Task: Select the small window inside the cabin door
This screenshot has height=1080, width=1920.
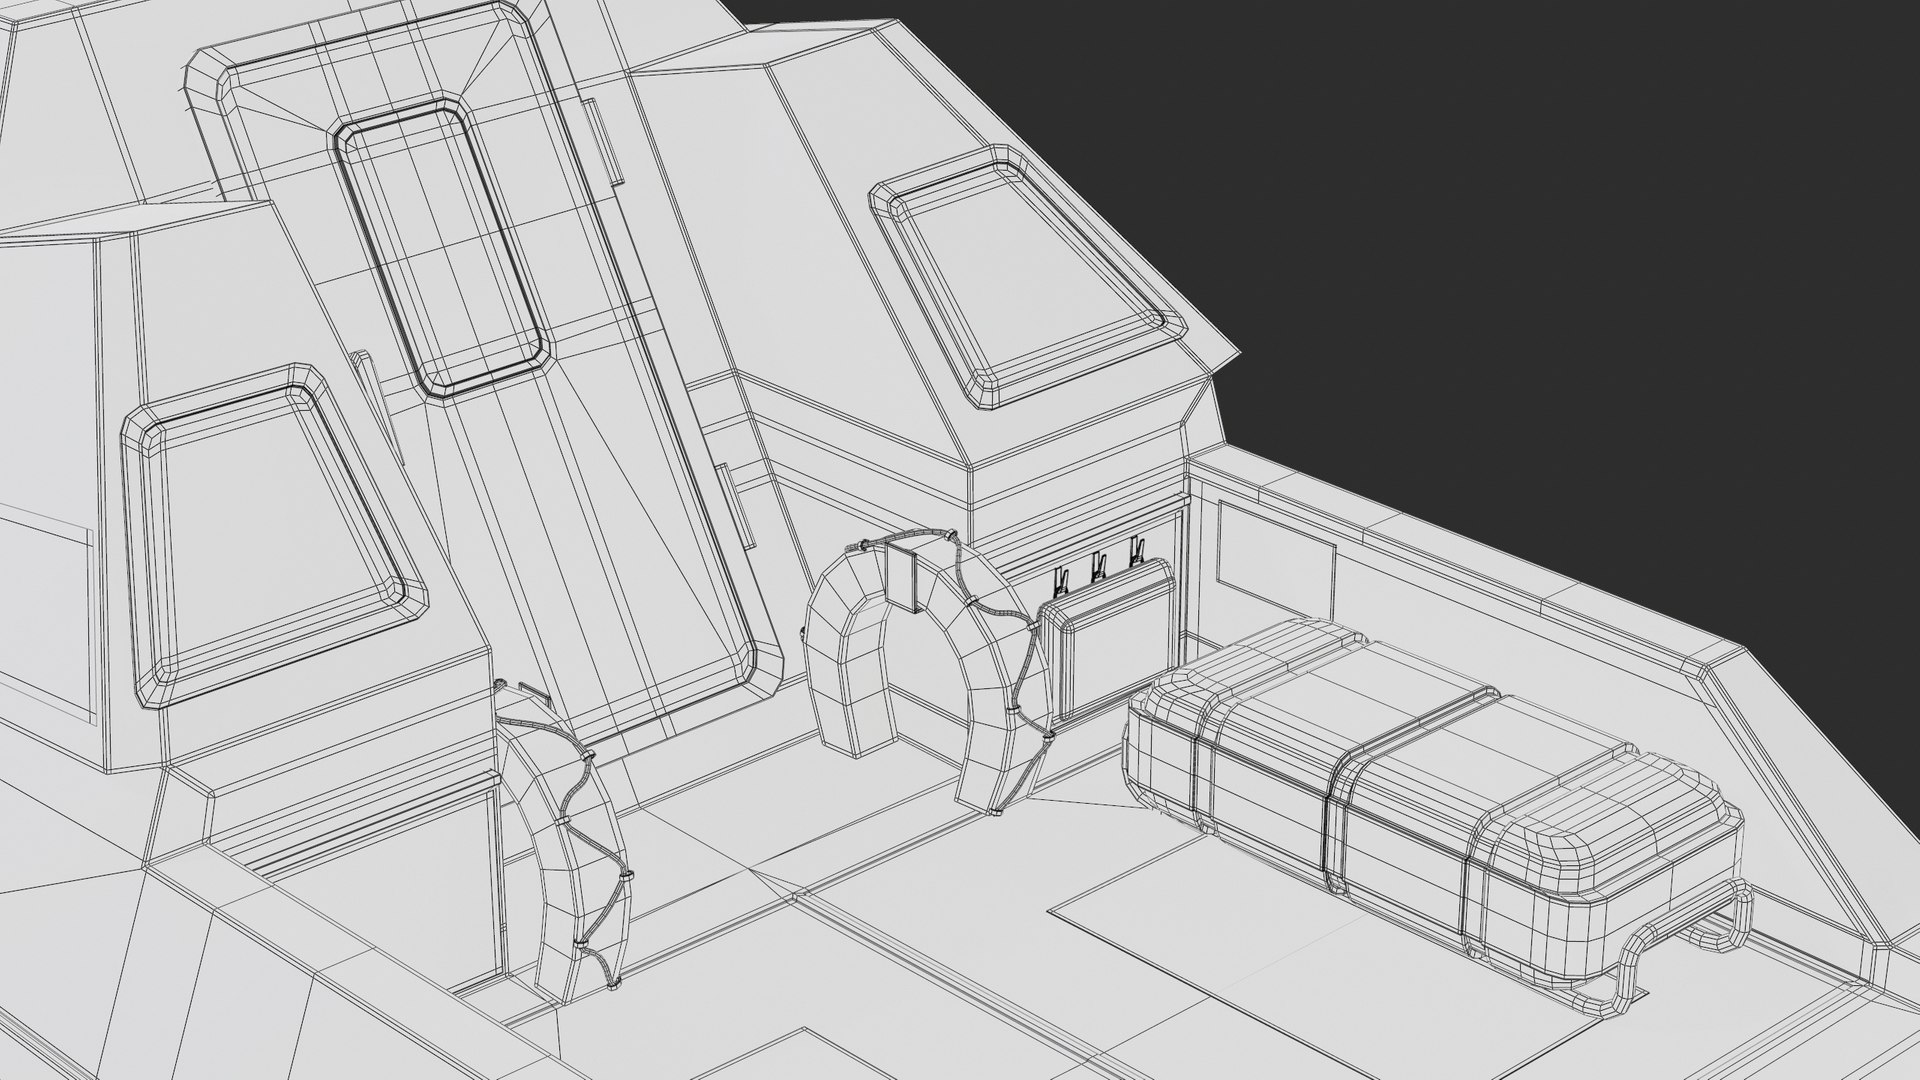Action: (x=443, y=247)
